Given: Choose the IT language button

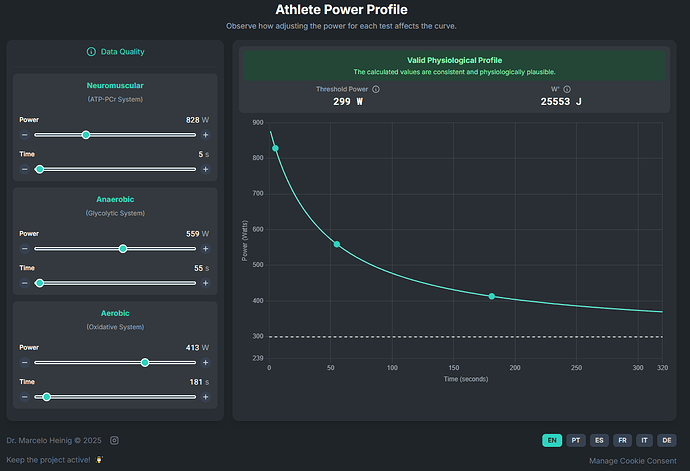Looking at the screenshot, I should point(645,440).
